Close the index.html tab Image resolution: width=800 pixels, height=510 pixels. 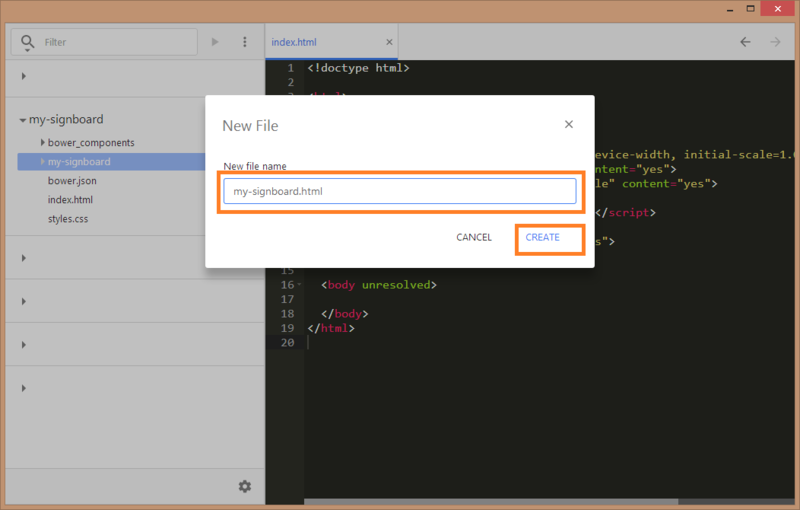coord(389,42)
